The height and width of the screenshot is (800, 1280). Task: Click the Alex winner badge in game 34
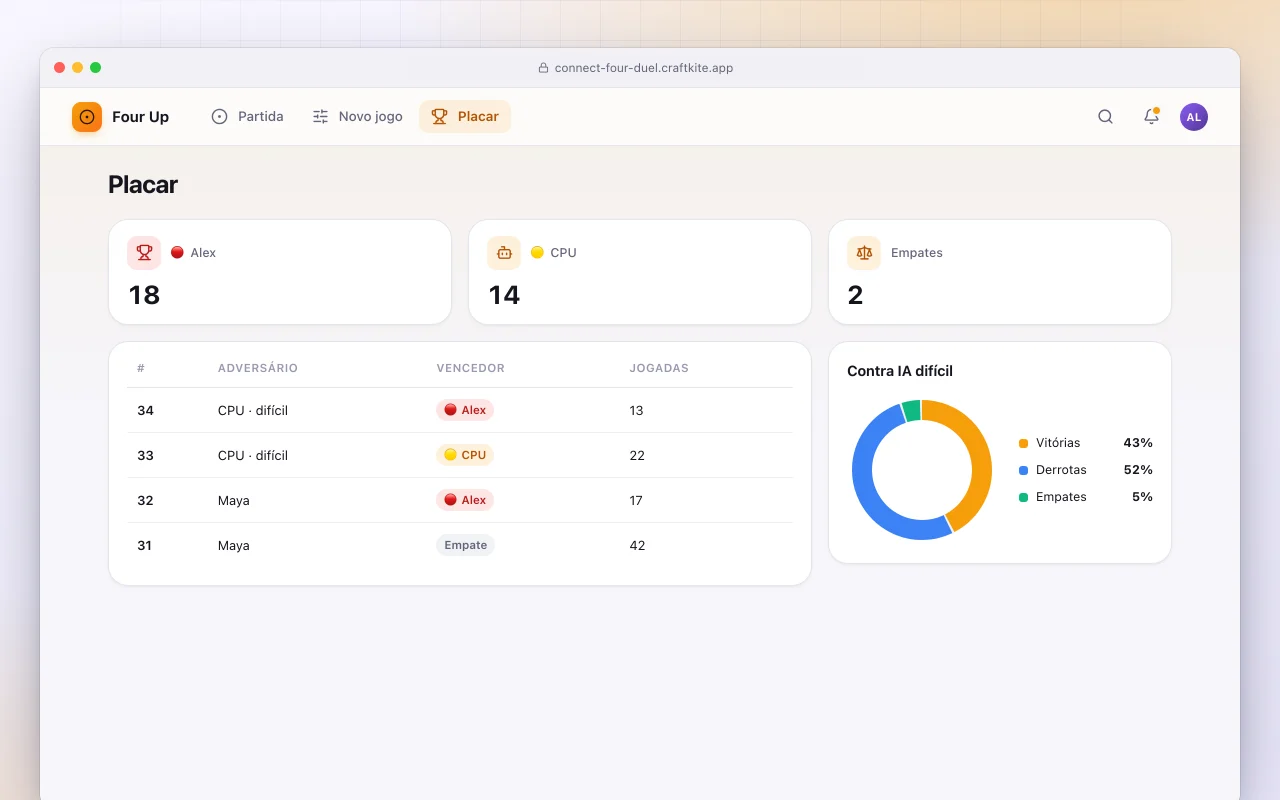(465, 410)
